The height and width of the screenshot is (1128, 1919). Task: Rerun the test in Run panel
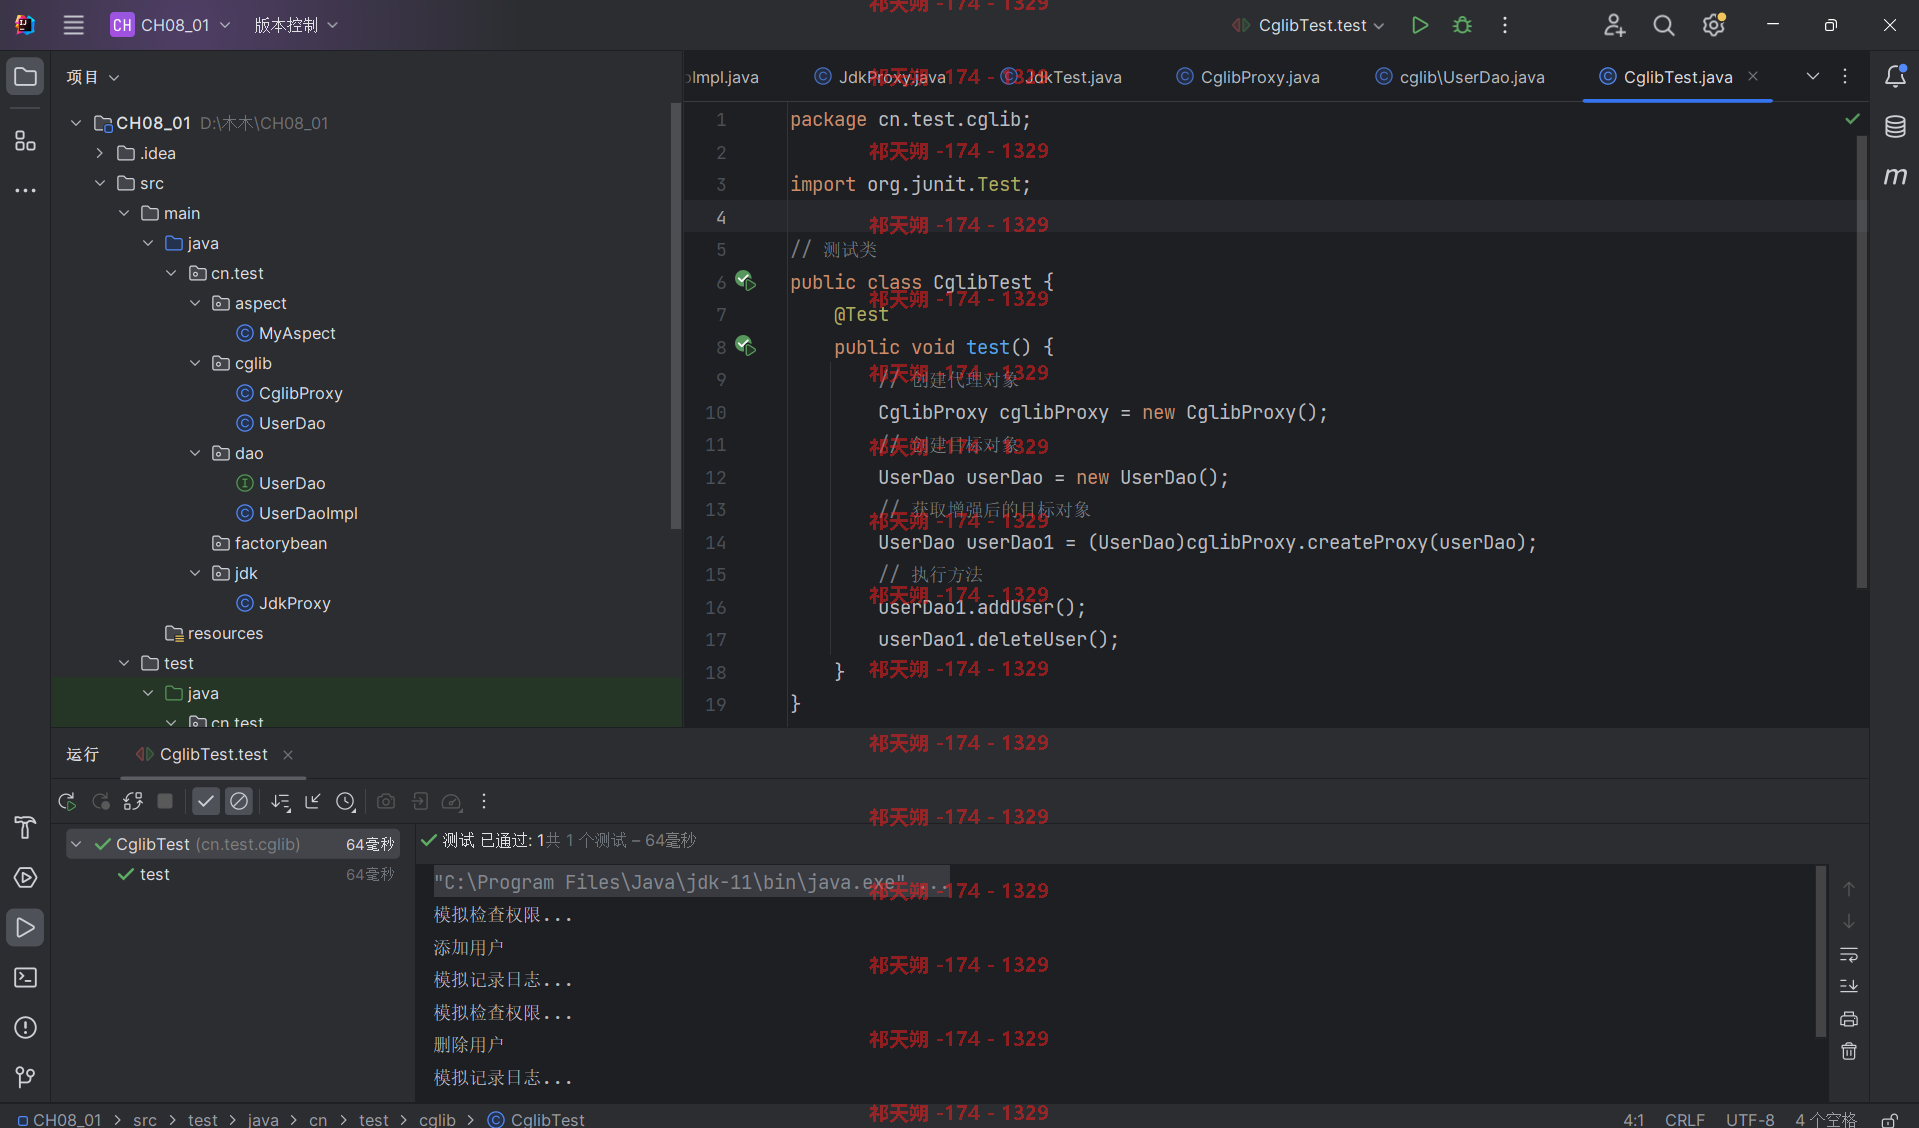tap(67, 801)
